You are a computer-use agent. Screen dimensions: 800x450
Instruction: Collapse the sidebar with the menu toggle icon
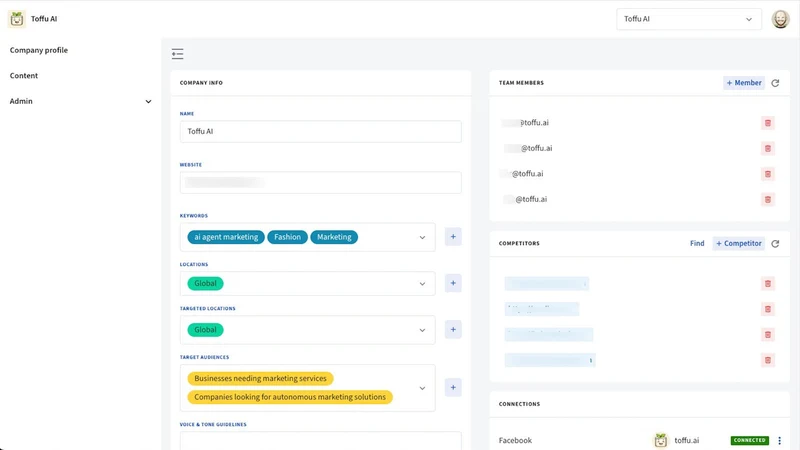178,54
